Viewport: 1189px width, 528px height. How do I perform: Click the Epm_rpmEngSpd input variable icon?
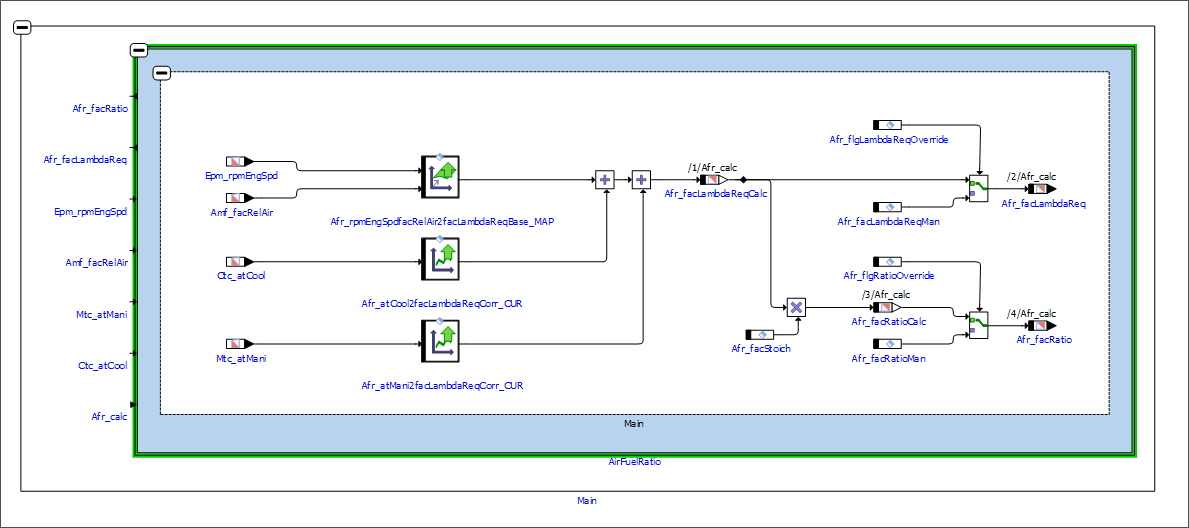pyautogui.click(x=238, y=161)
